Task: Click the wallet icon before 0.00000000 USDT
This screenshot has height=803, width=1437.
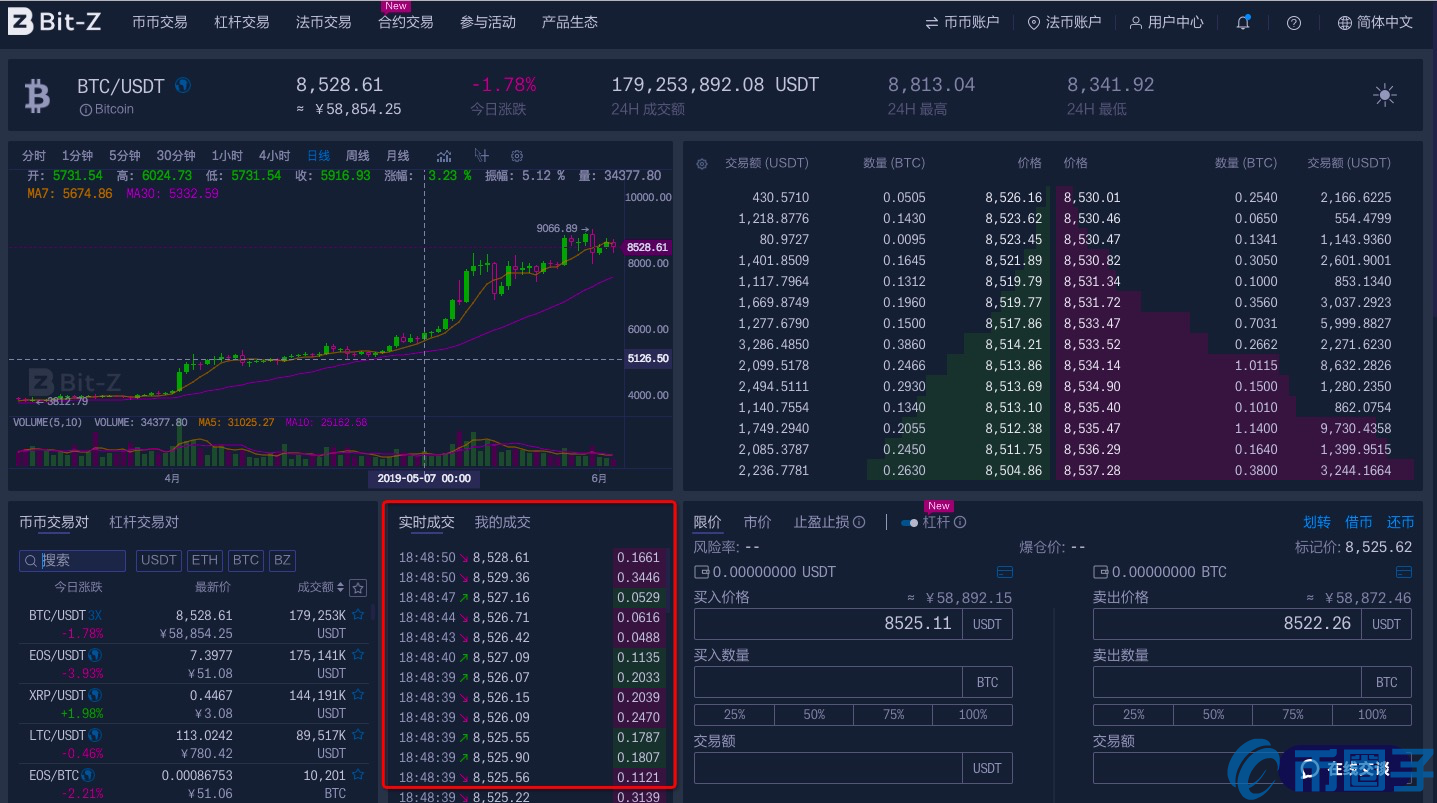Action: (702, 572)
